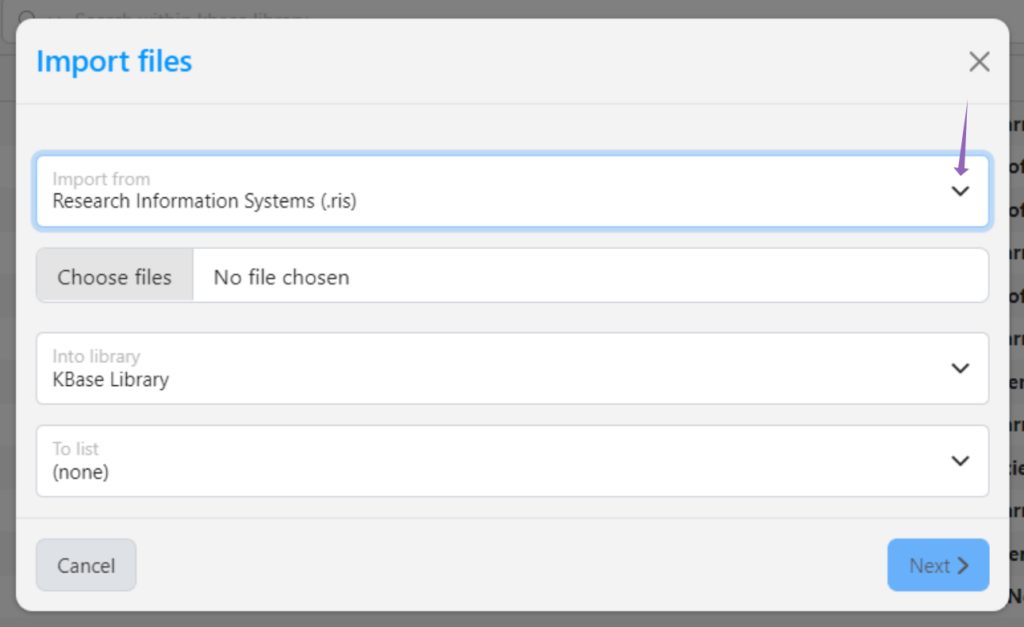Click the Into library chevron arrow
Image resolution: width=1024 pixels, height=627 pixels.
[960, 368]
